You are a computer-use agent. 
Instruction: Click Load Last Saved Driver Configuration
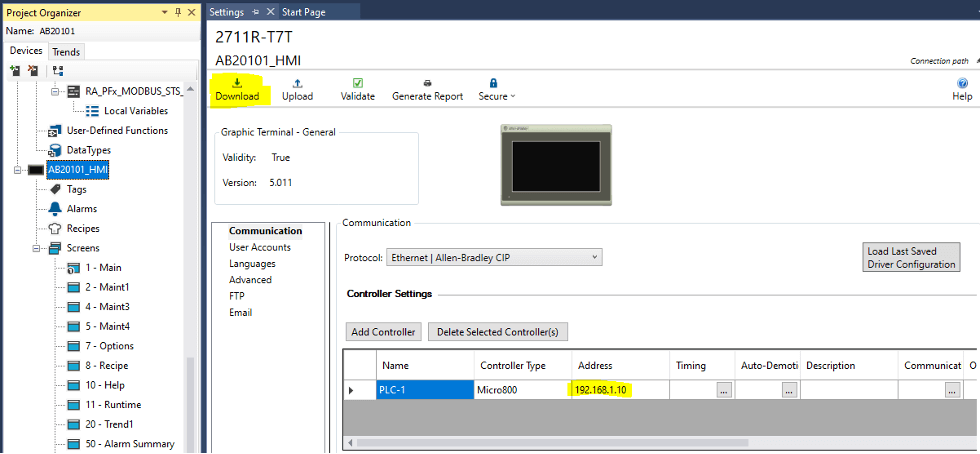tap(911, 257)
